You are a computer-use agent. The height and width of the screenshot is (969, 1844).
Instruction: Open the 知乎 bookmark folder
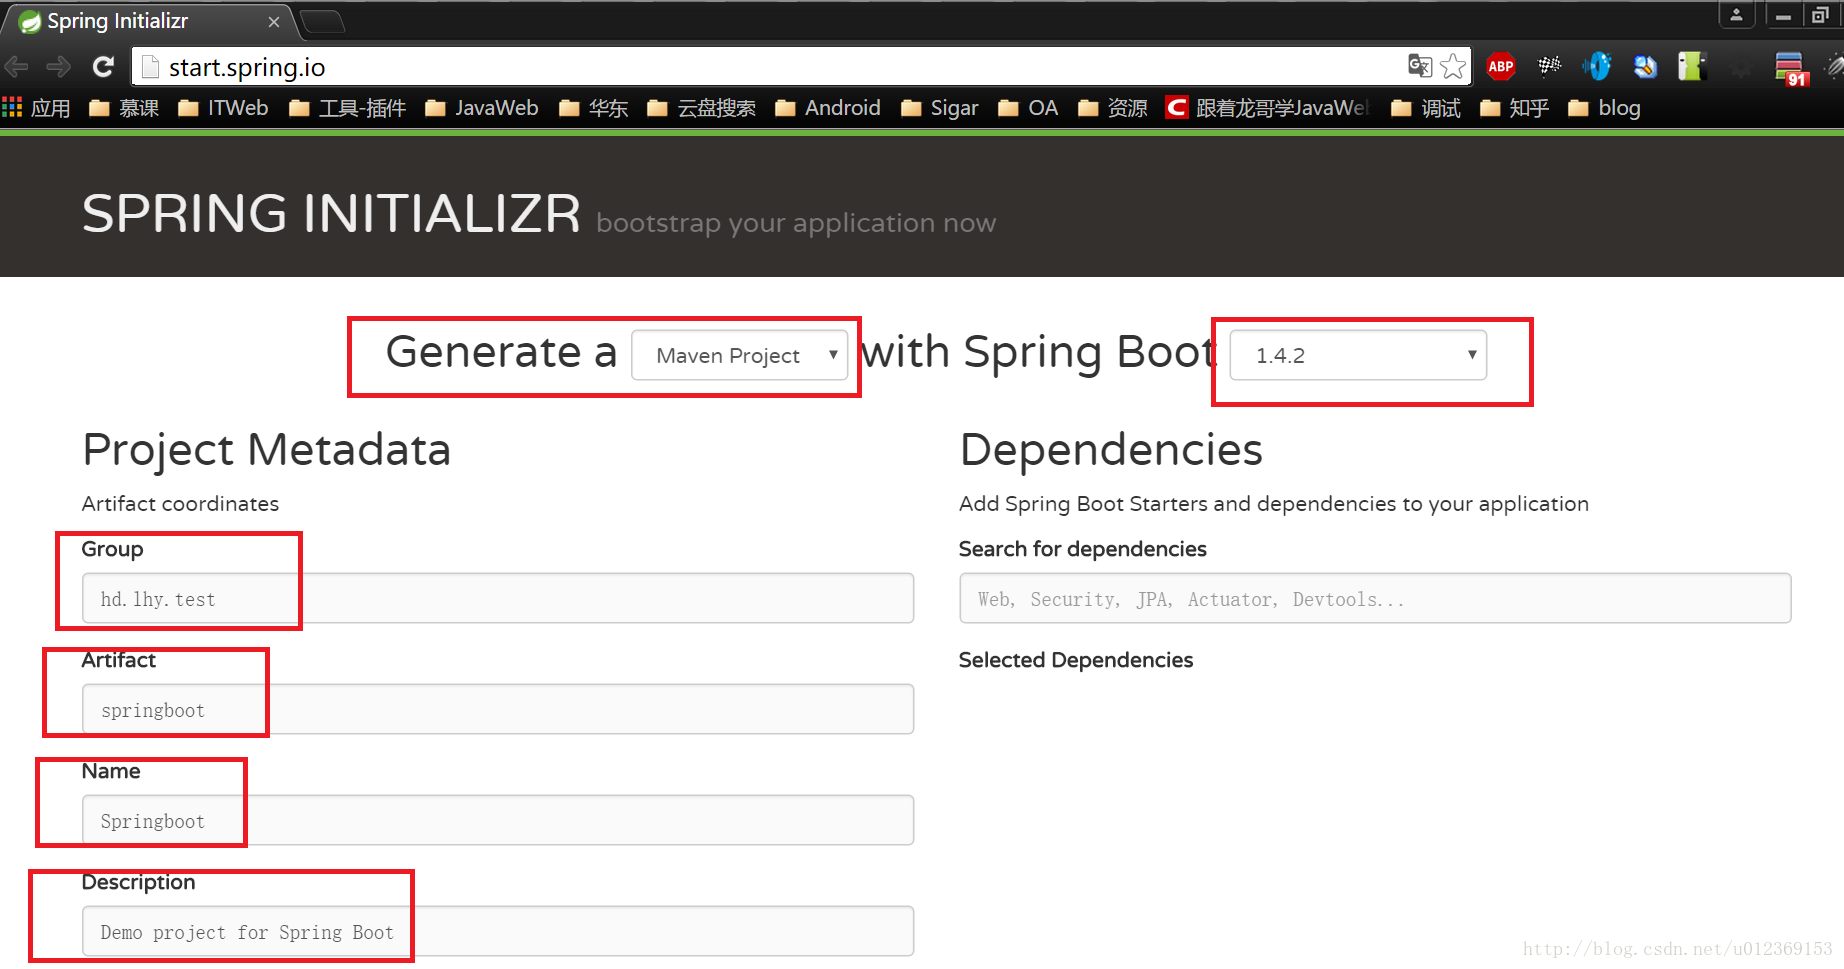(x=1514, y=108)
